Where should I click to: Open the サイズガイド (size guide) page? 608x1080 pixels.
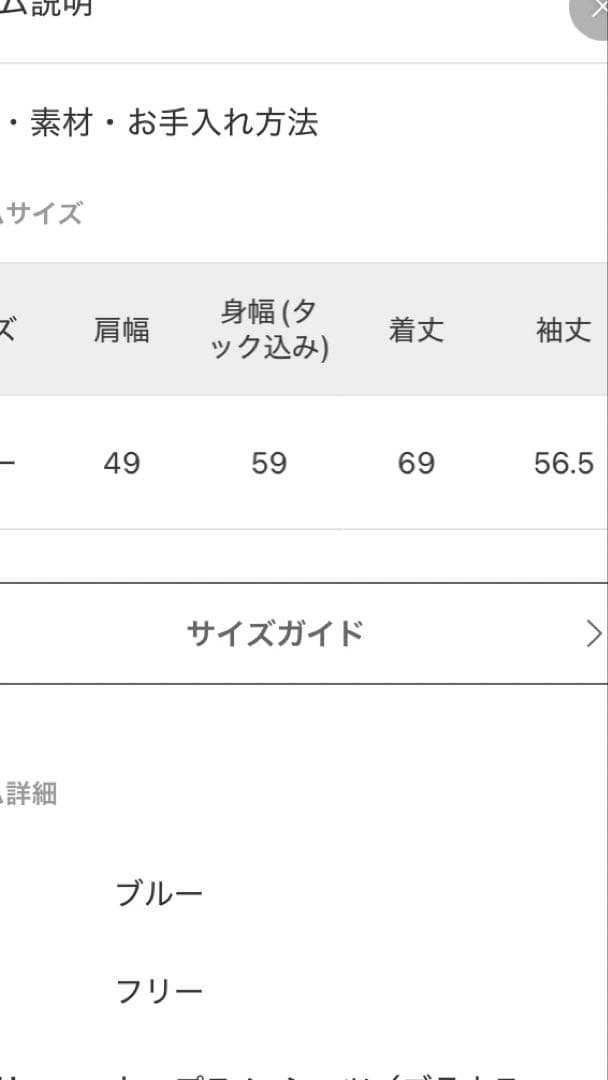(x=275, y=632)
